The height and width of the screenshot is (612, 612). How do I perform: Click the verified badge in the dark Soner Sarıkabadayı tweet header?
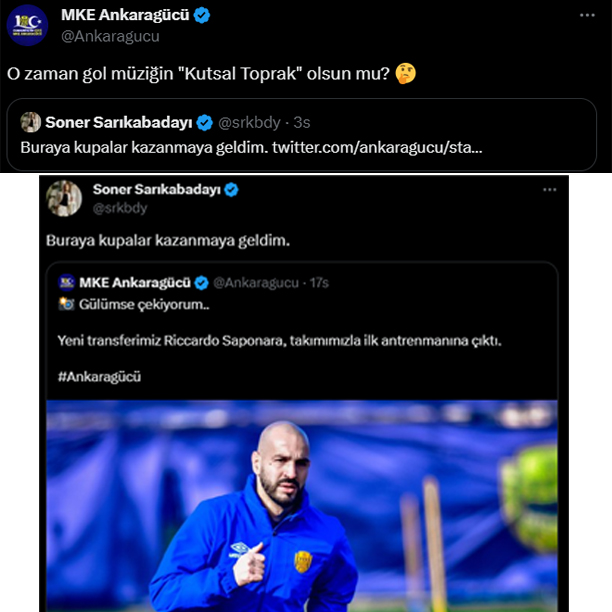pos(232,189)
